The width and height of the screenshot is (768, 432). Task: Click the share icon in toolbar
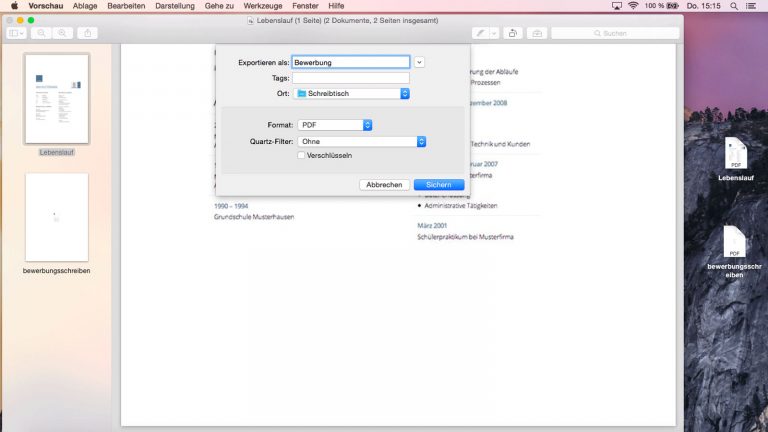click(x=88, y=33)
